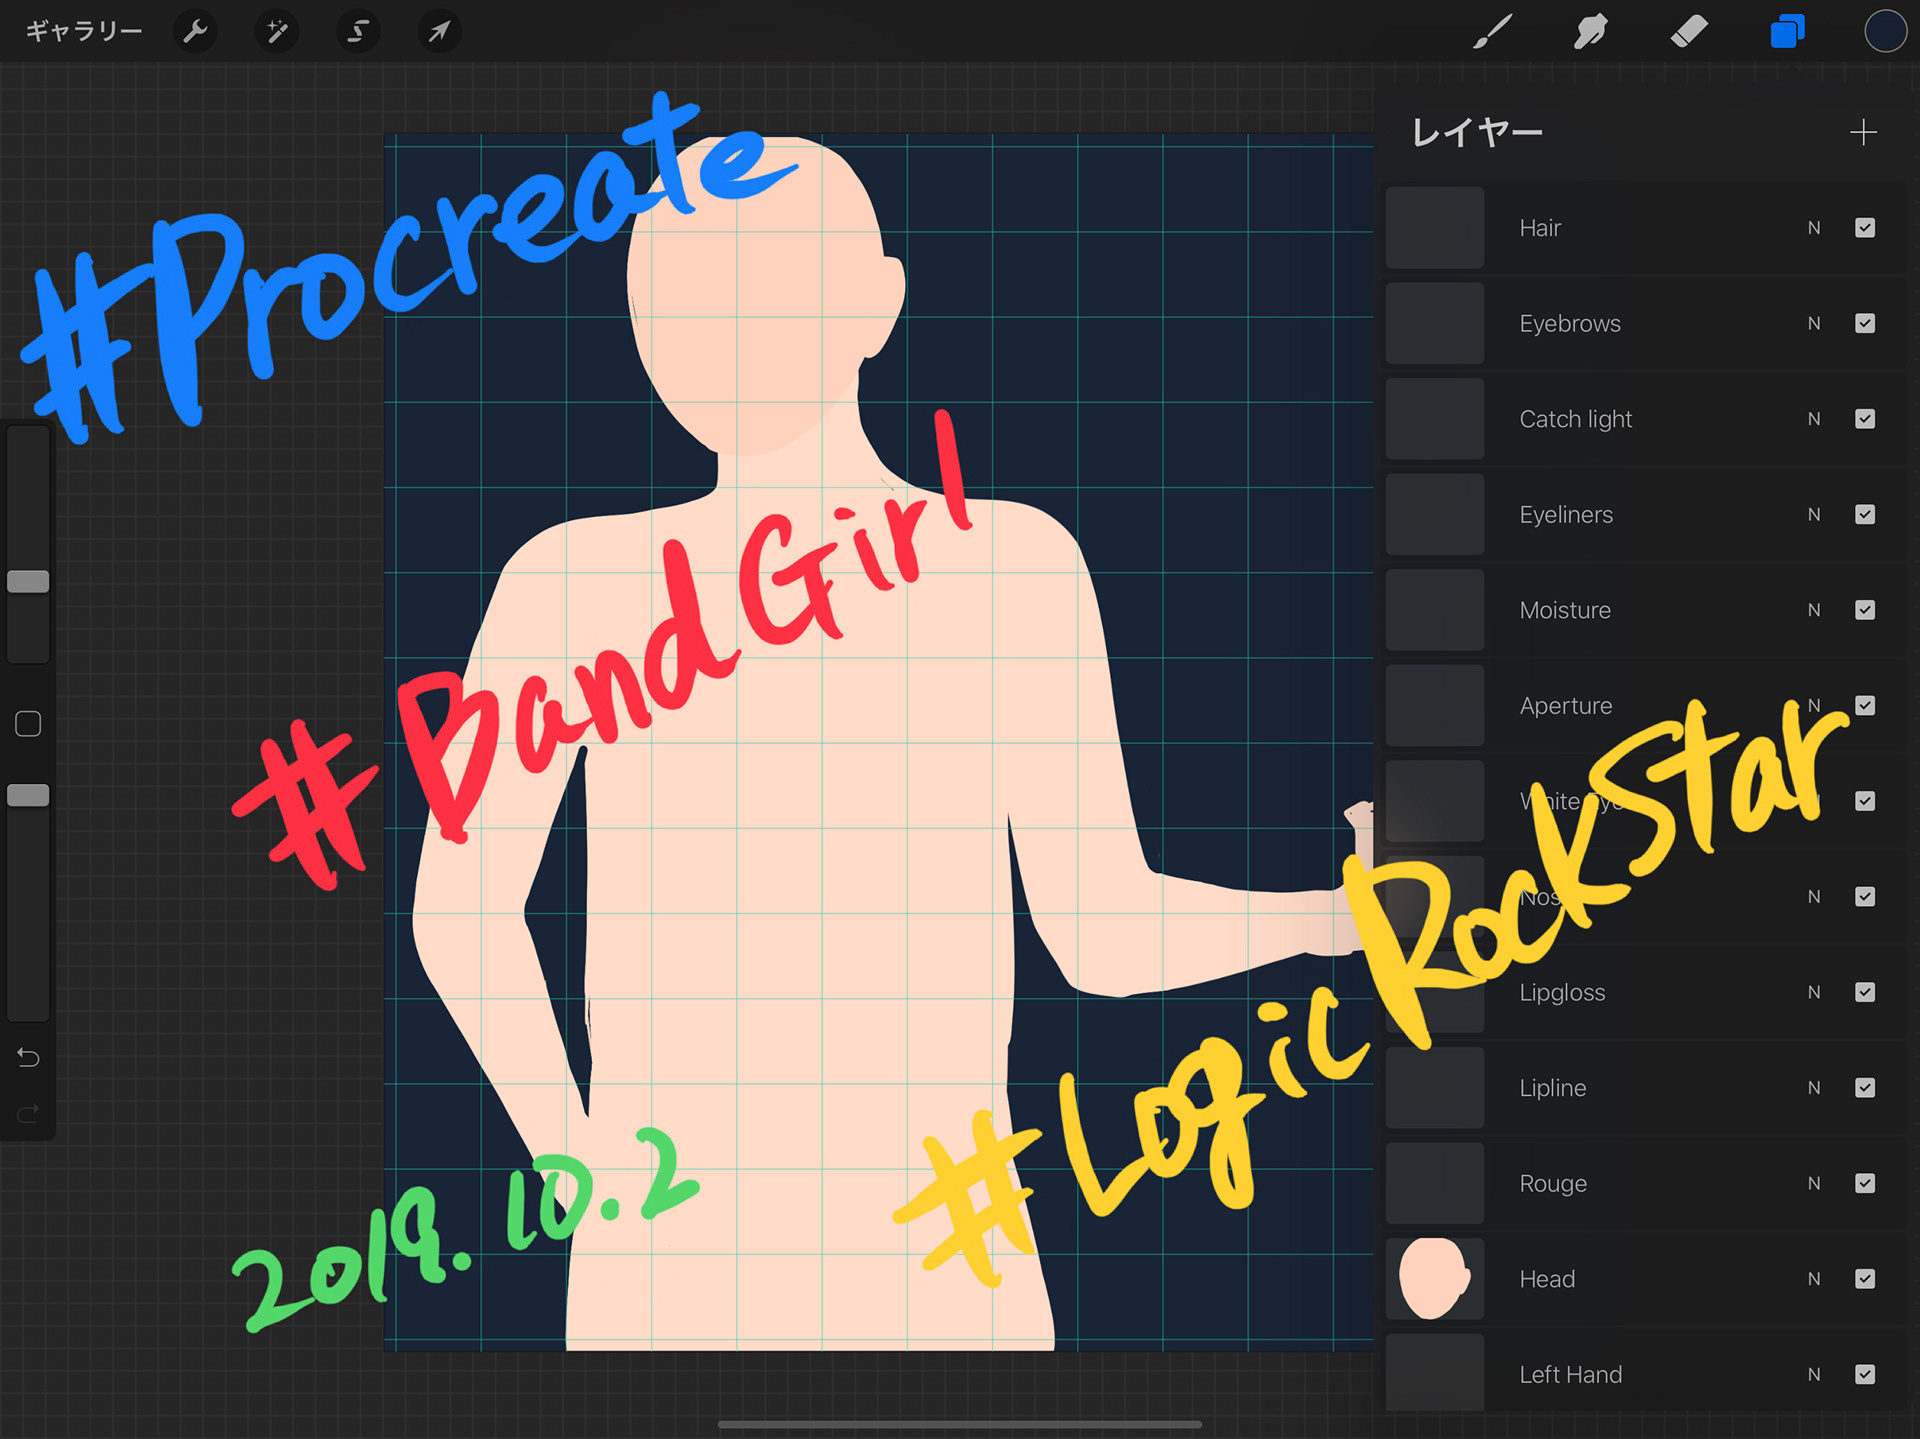This screenshot has width=1920, height=1439.
Task: Open blend mode N for Lipline layer
Action: click(x=1814, y=1087)
